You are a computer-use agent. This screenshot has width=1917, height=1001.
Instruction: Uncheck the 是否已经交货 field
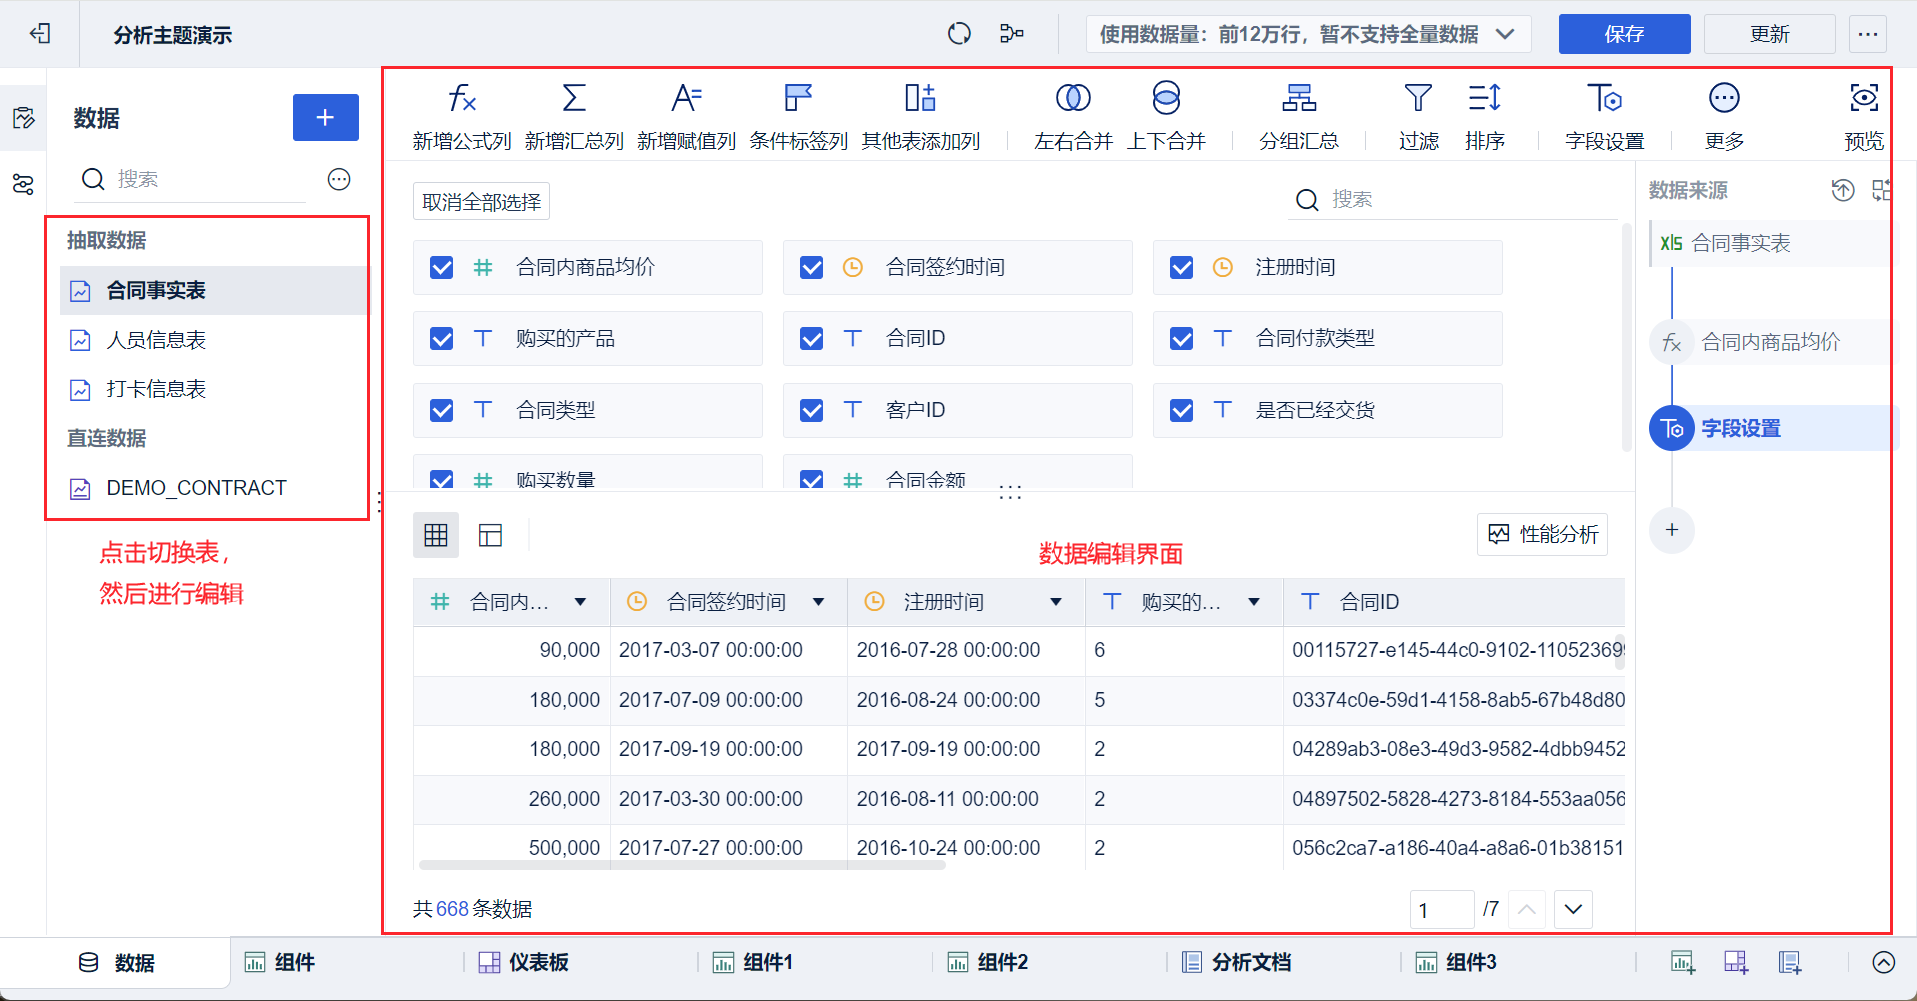pos(1181,410)
